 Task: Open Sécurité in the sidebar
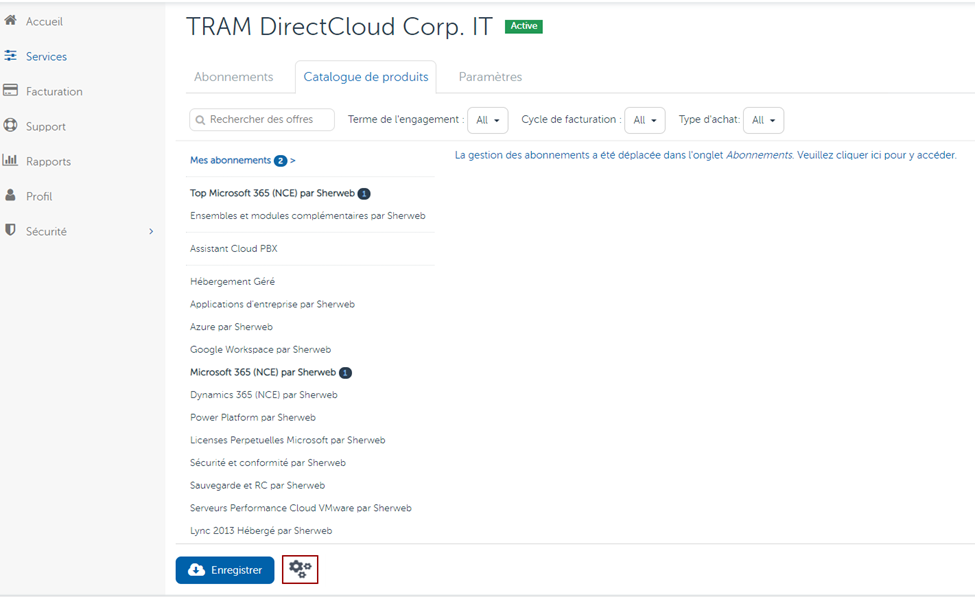[x=46, y=231]
